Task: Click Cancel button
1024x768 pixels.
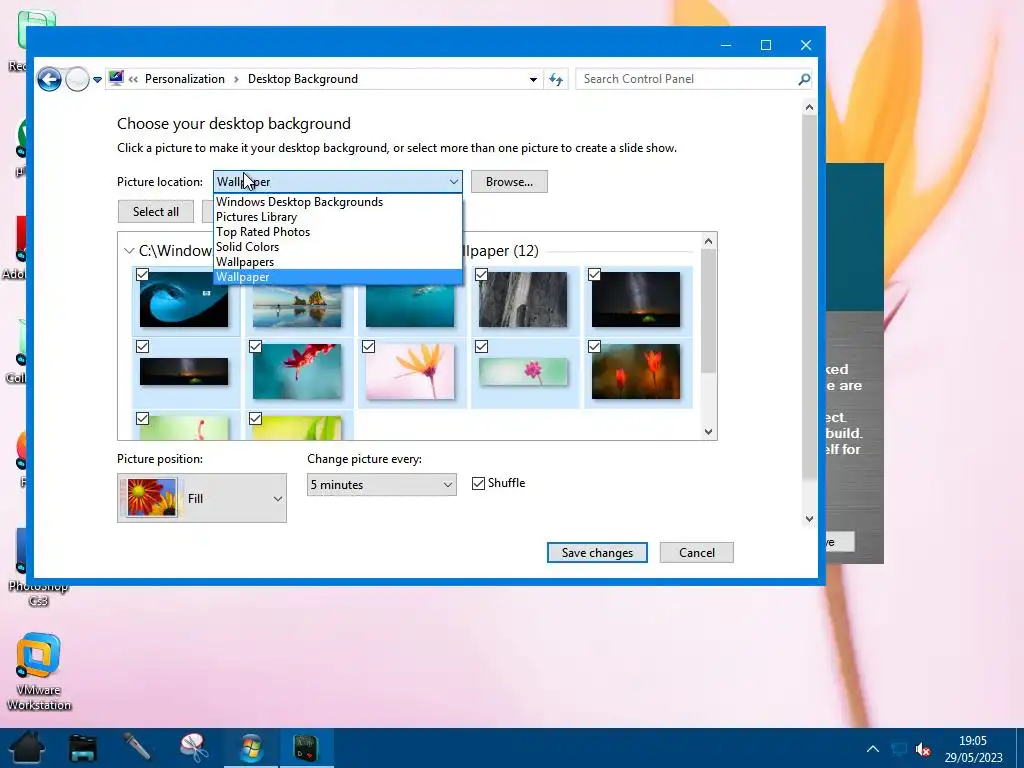Action: tap(696, 552)
